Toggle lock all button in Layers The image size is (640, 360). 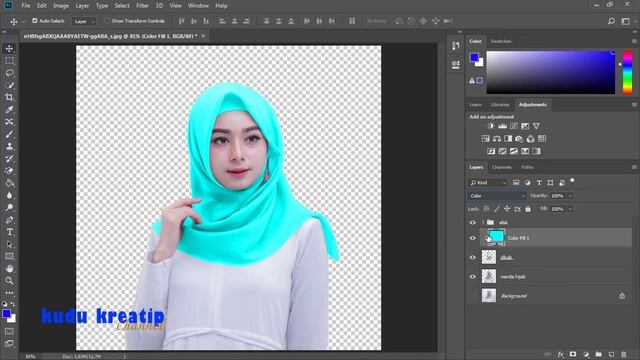528,209
